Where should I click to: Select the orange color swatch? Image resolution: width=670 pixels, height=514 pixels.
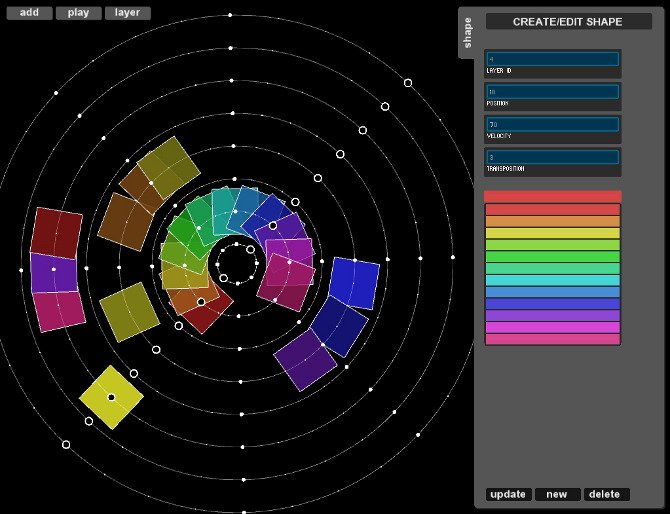pos(553,221)
